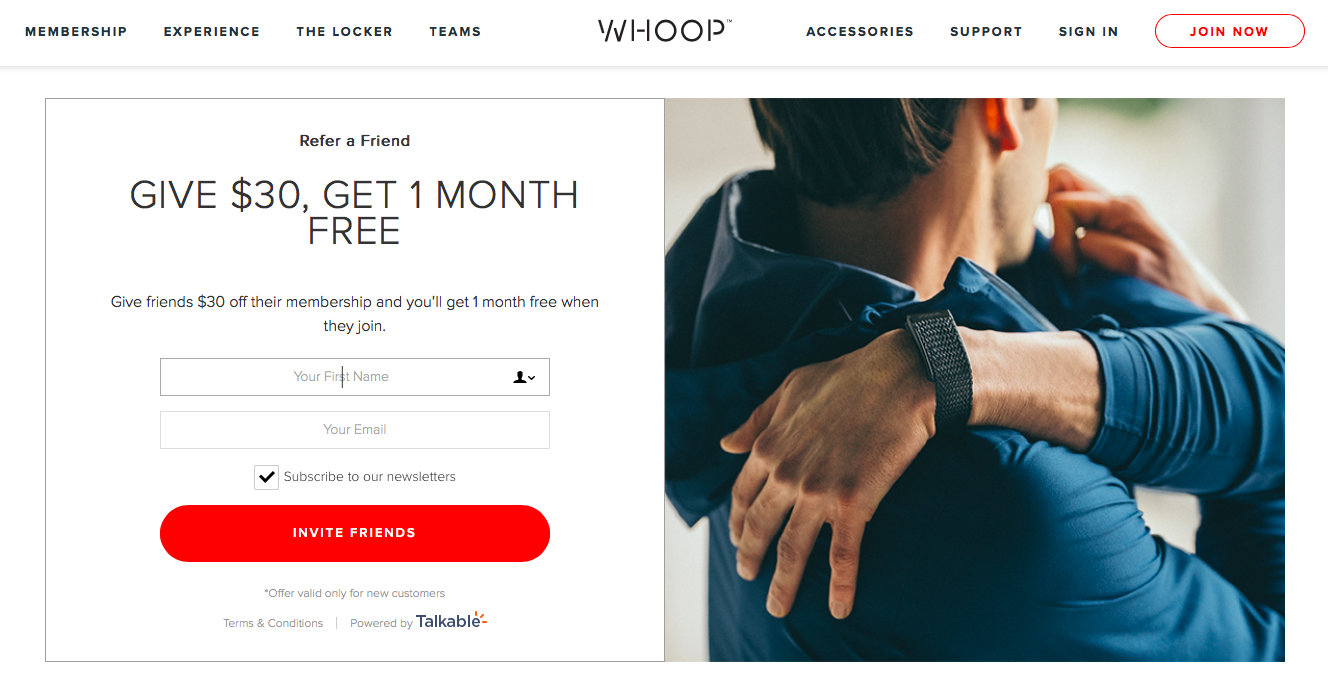Visit the Support page
Screen dimensions: 1328x694
(986, 32)
